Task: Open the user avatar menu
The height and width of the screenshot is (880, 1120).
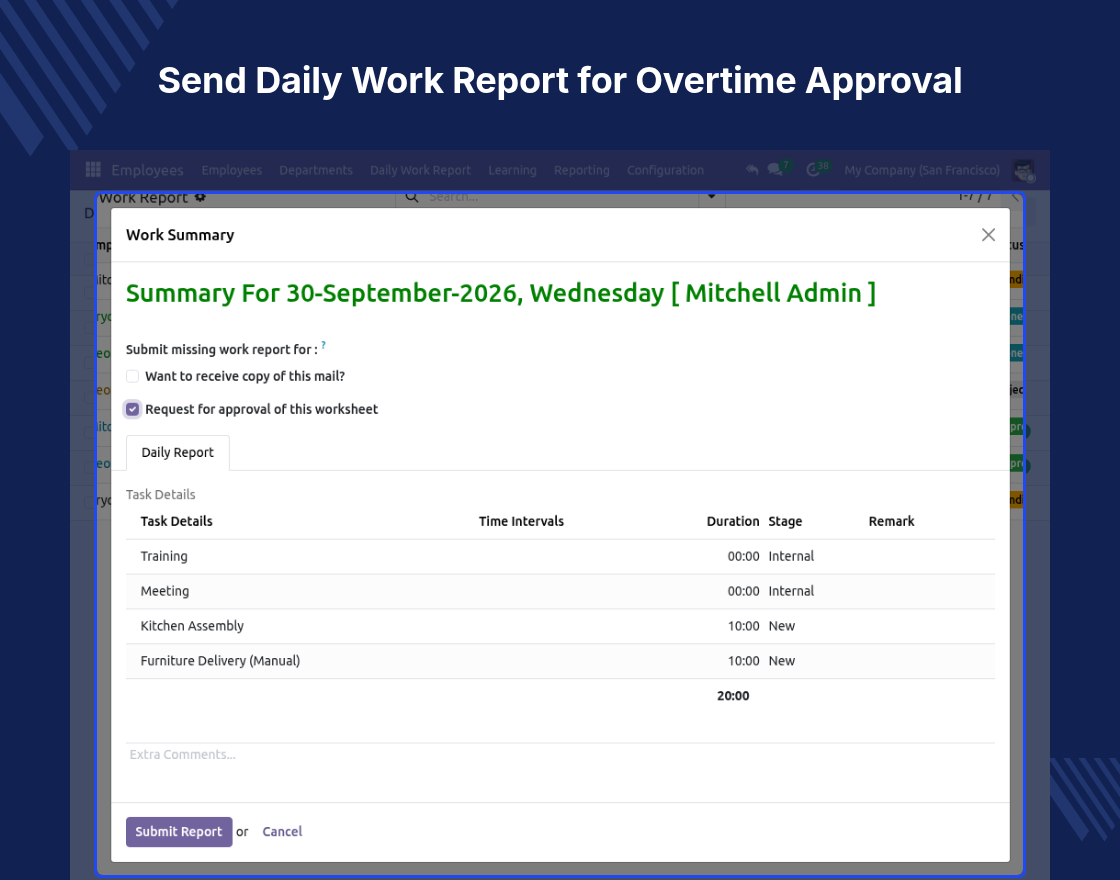Action: click(x=1024, y=170)
